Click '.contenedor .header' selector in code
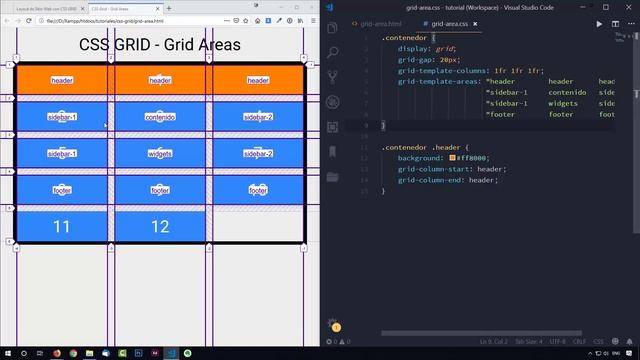 421,147
